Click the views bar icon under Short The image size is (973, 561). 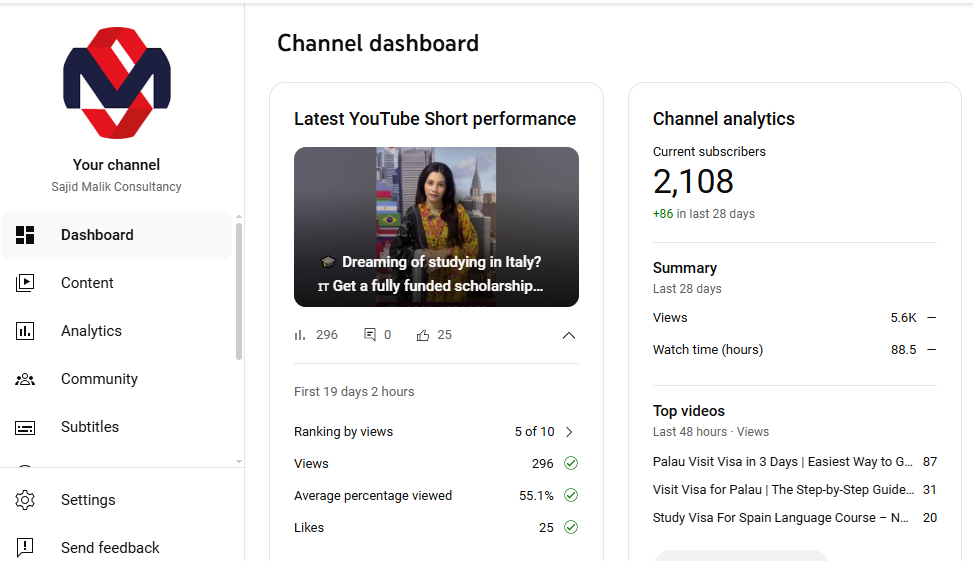(300, 335)
